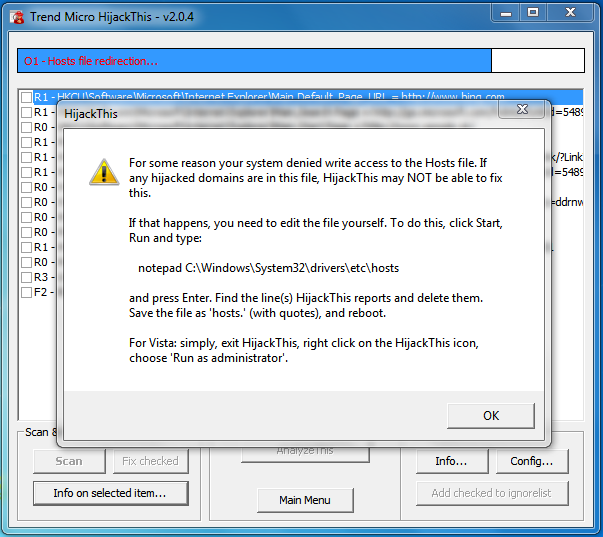Close the HijackThis warning dialog with X
Screen dimensions: 603x537
[522, 110]
